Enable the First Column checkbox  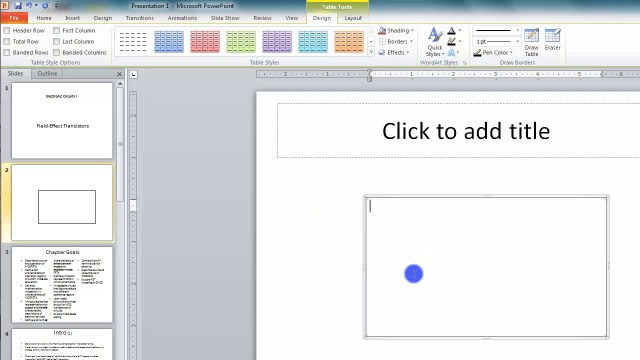point(56,31)
